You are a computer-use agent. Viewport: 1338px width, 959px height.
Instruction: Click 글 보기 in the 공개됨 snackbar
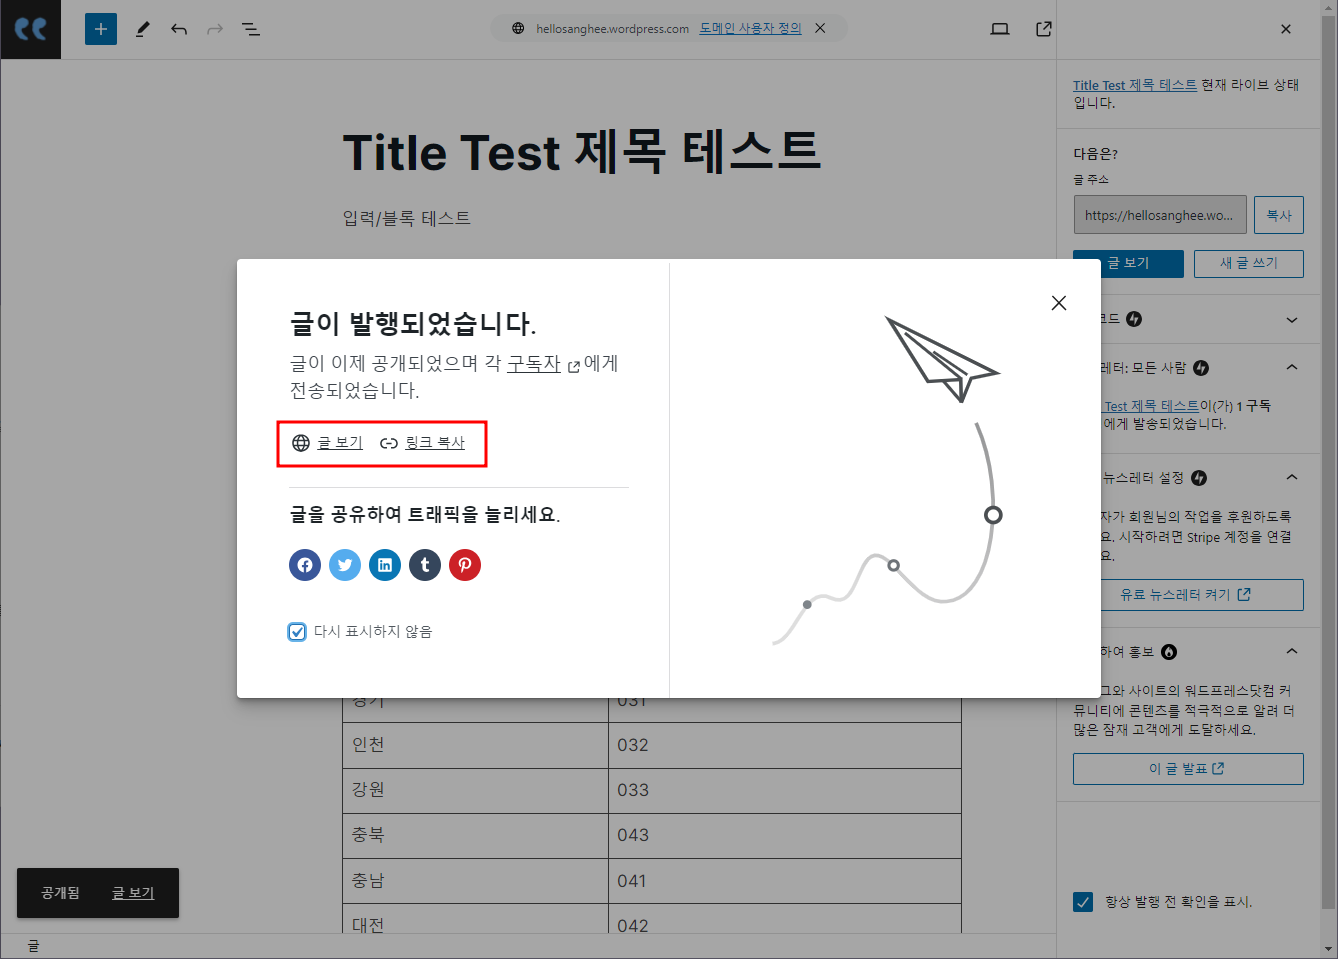133,893
